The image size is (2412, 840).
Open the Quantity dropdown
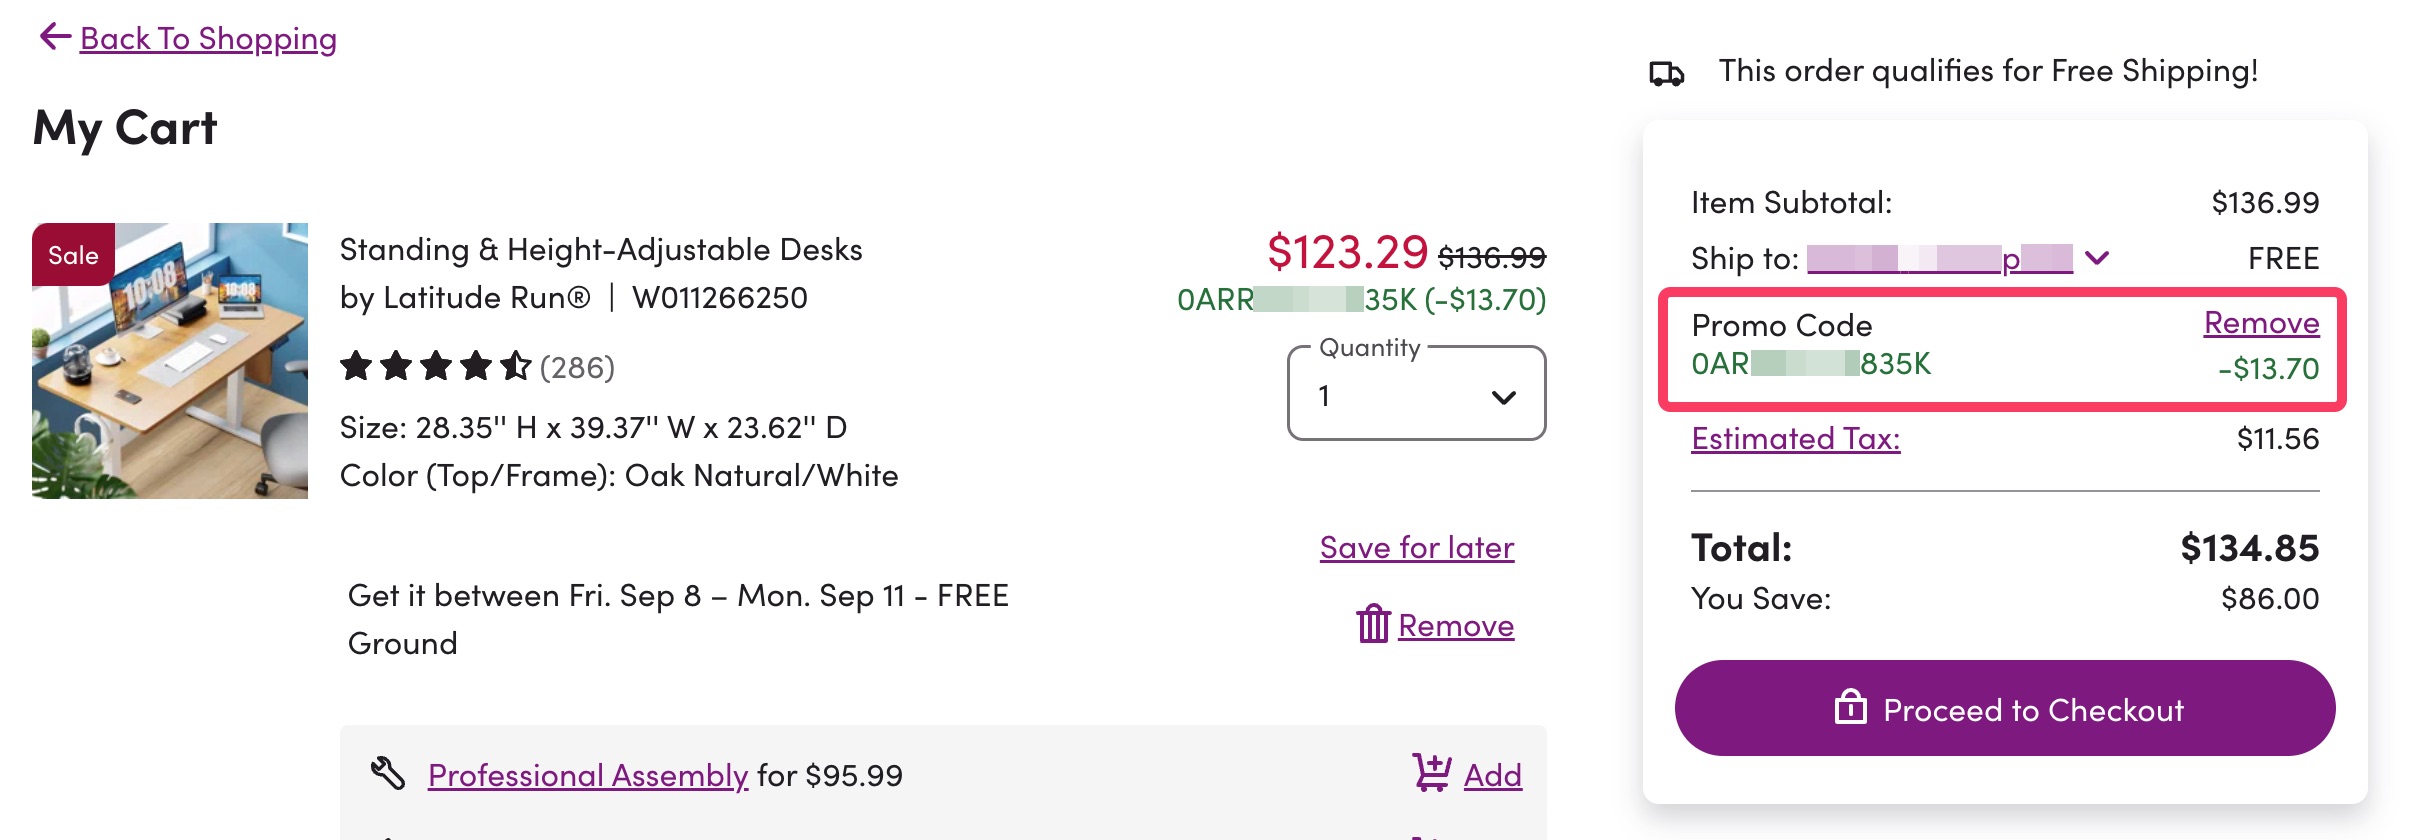tap(1415, 394)
